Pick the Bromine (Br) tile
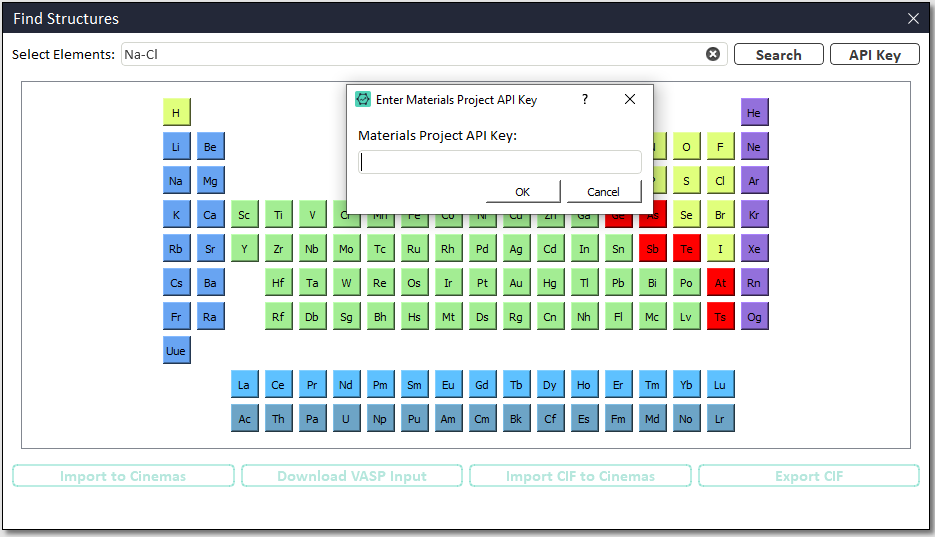935x537 pixels. (x=720, y=214)
